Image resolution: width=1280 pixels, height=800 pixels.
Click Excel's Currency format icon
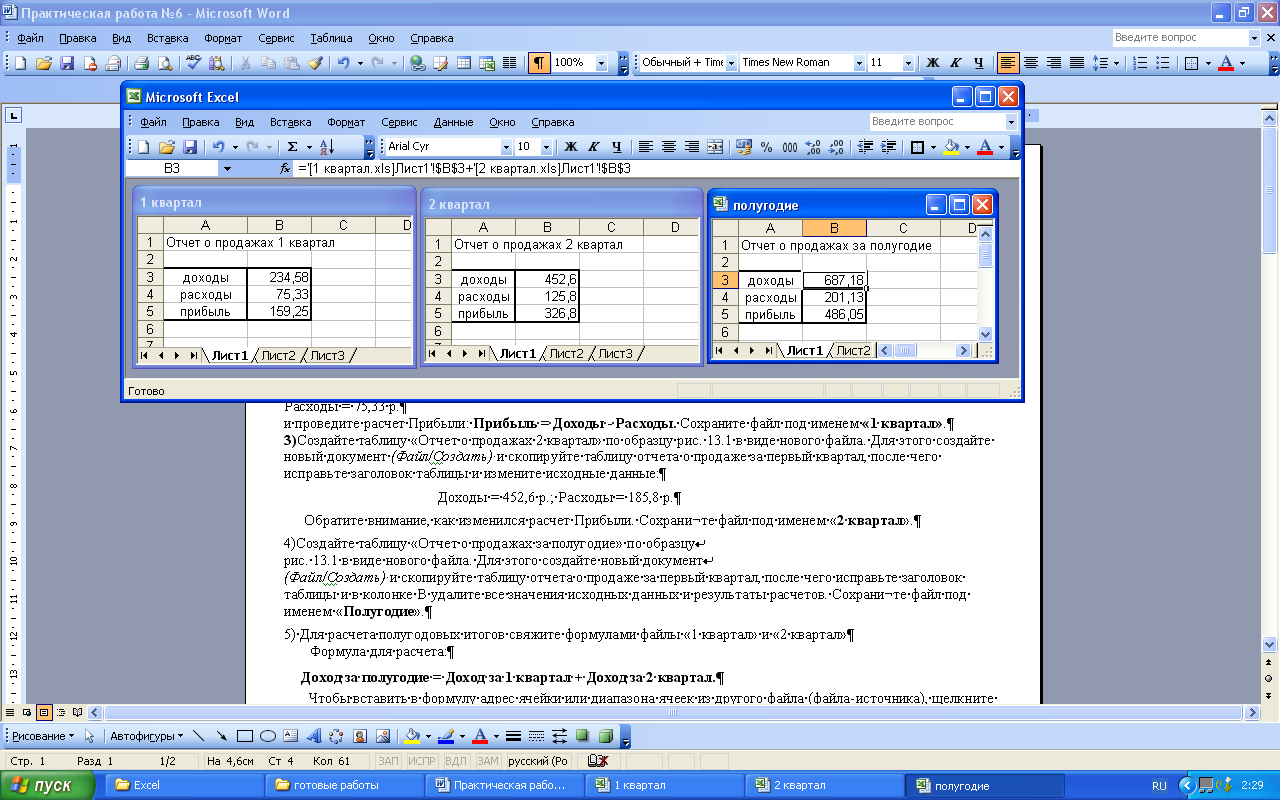pos(743,147)
